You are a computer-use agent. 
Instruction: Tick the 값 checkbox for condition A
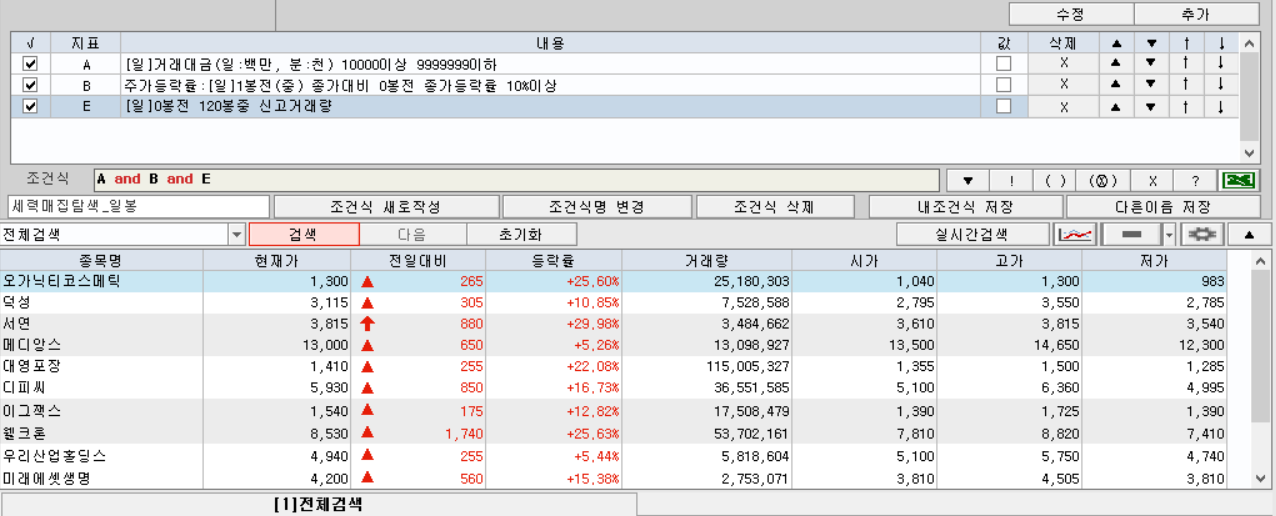pyautogui.click(x=1004, y=64)
